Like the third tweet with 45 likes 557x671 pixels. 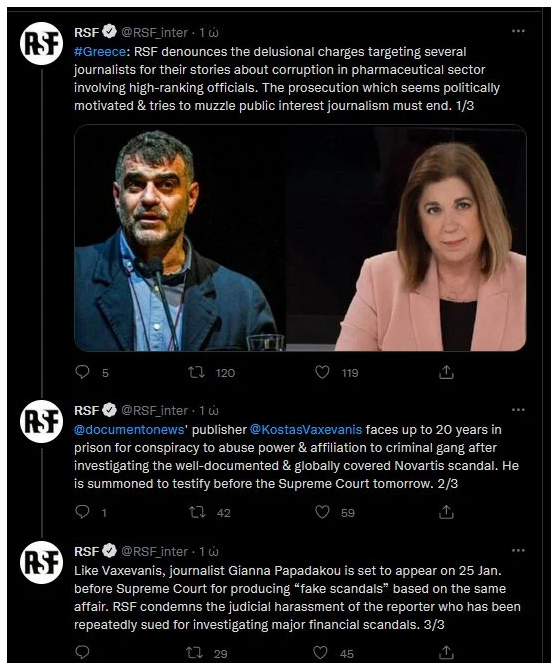(320, 653)
